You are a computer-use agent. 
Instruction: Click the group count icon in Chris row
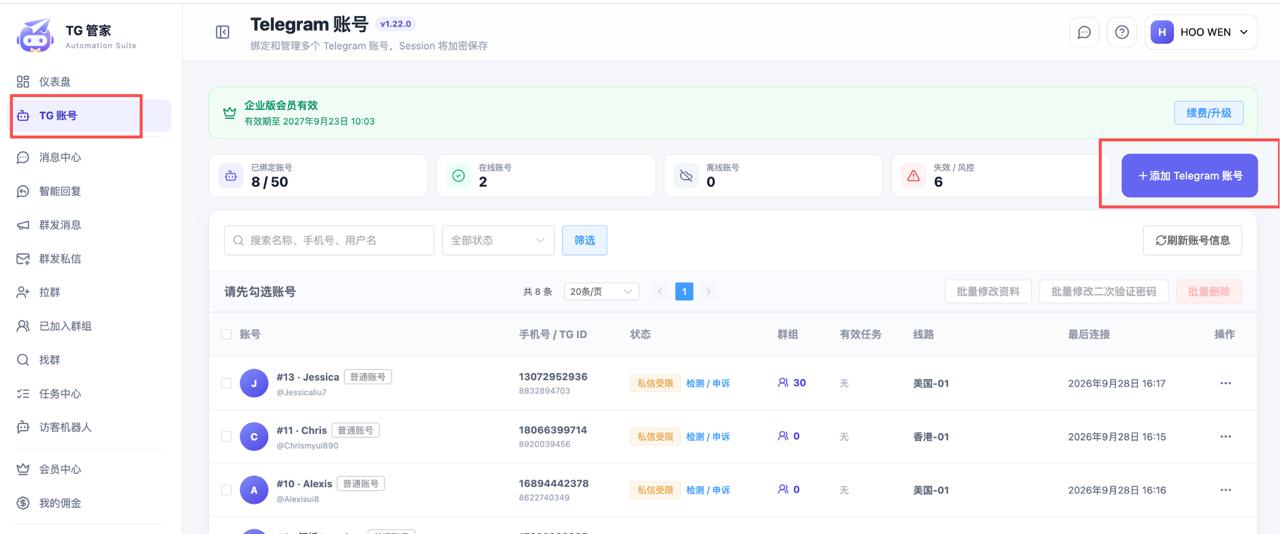783,436
